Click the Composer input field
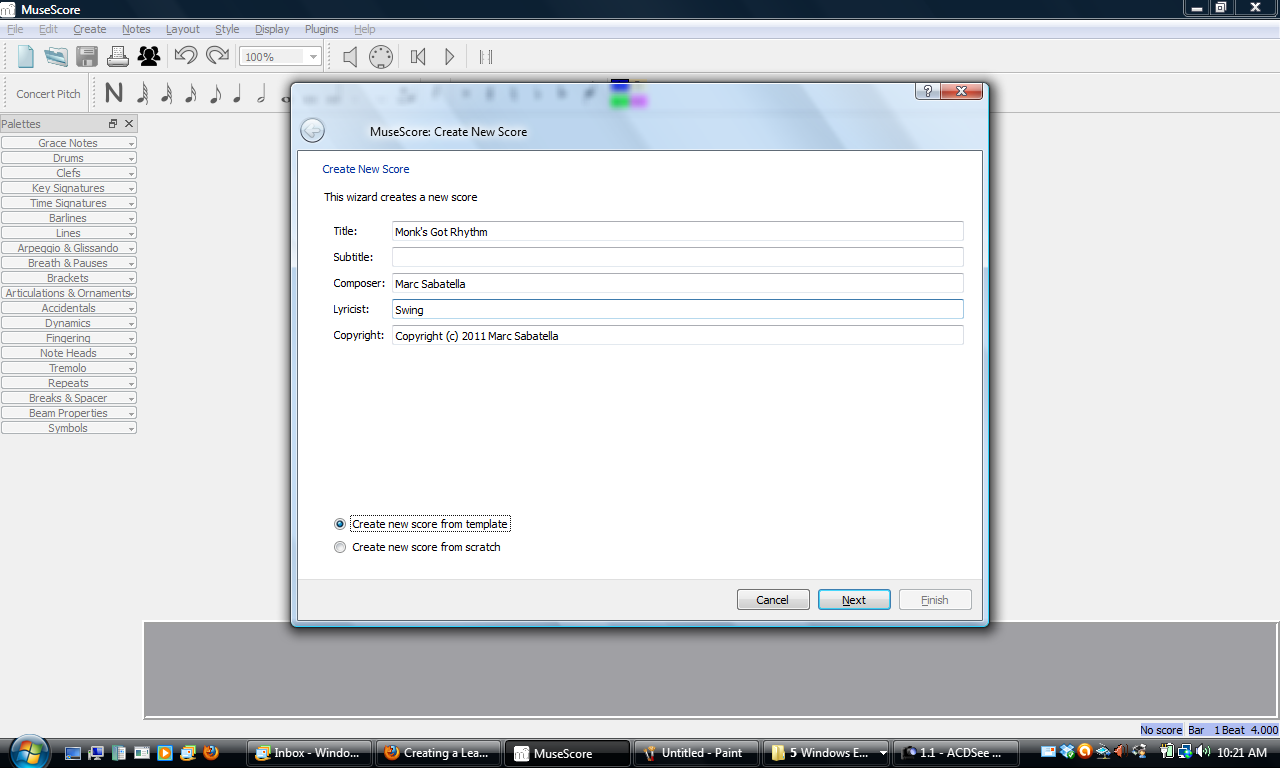The width and height of the screenshot is (1280, 768). click(678, 283)
